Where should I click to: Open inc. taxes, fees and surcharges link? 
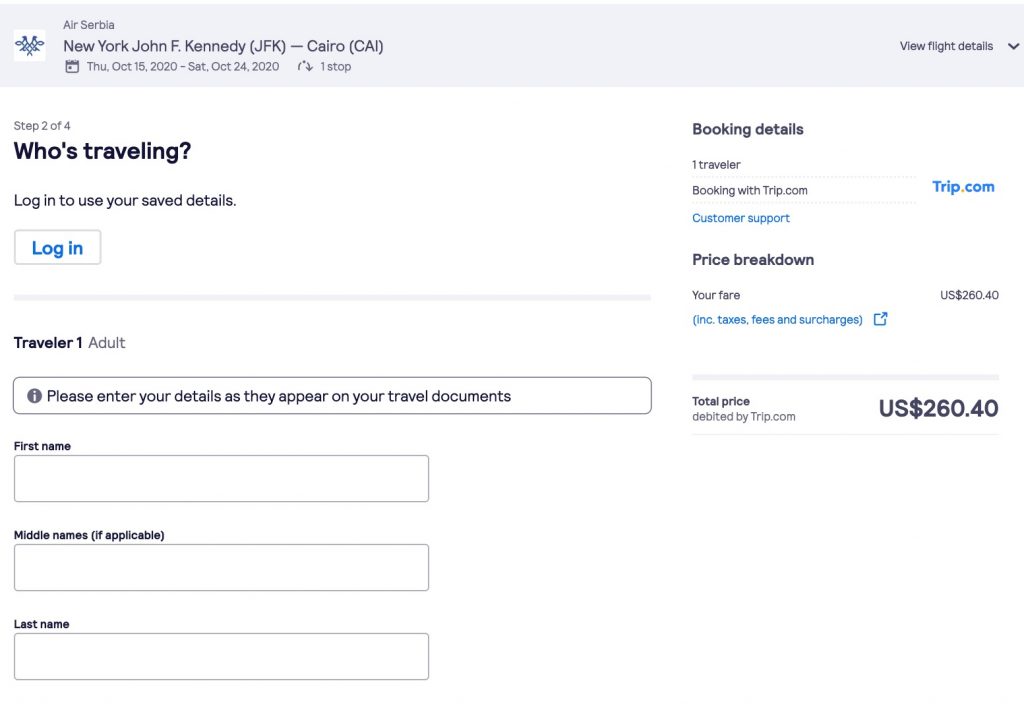[777, 320]
